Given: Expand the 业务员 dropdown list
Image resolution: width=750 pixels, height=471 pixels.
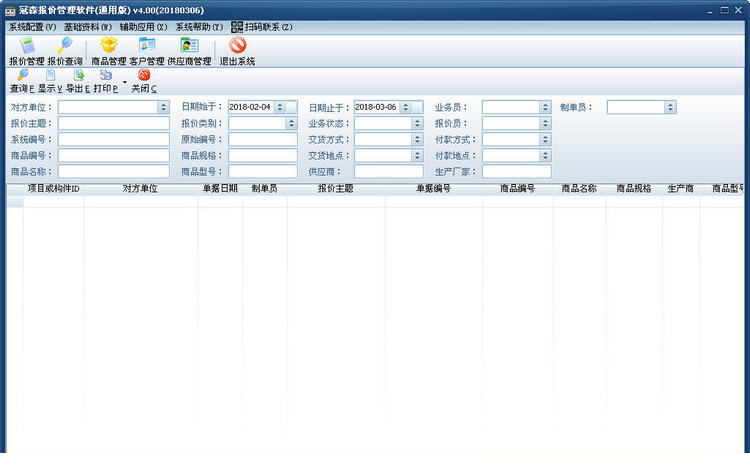Looking at the screenshot, I should pyautogui.click(x=545, y=107).
